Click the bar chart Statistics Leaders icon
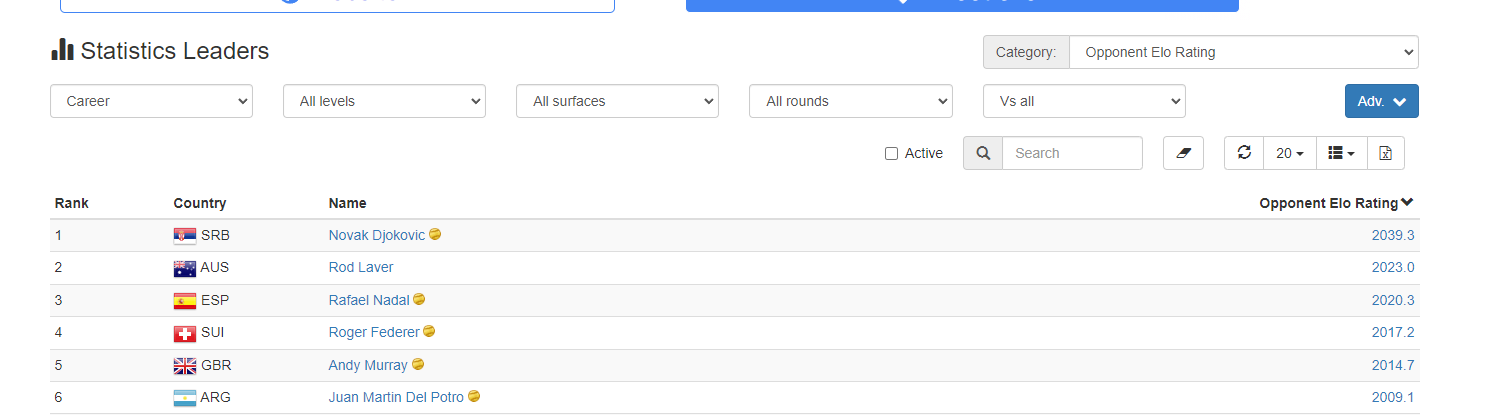The image size is (1495, 415). pos(62,50)
